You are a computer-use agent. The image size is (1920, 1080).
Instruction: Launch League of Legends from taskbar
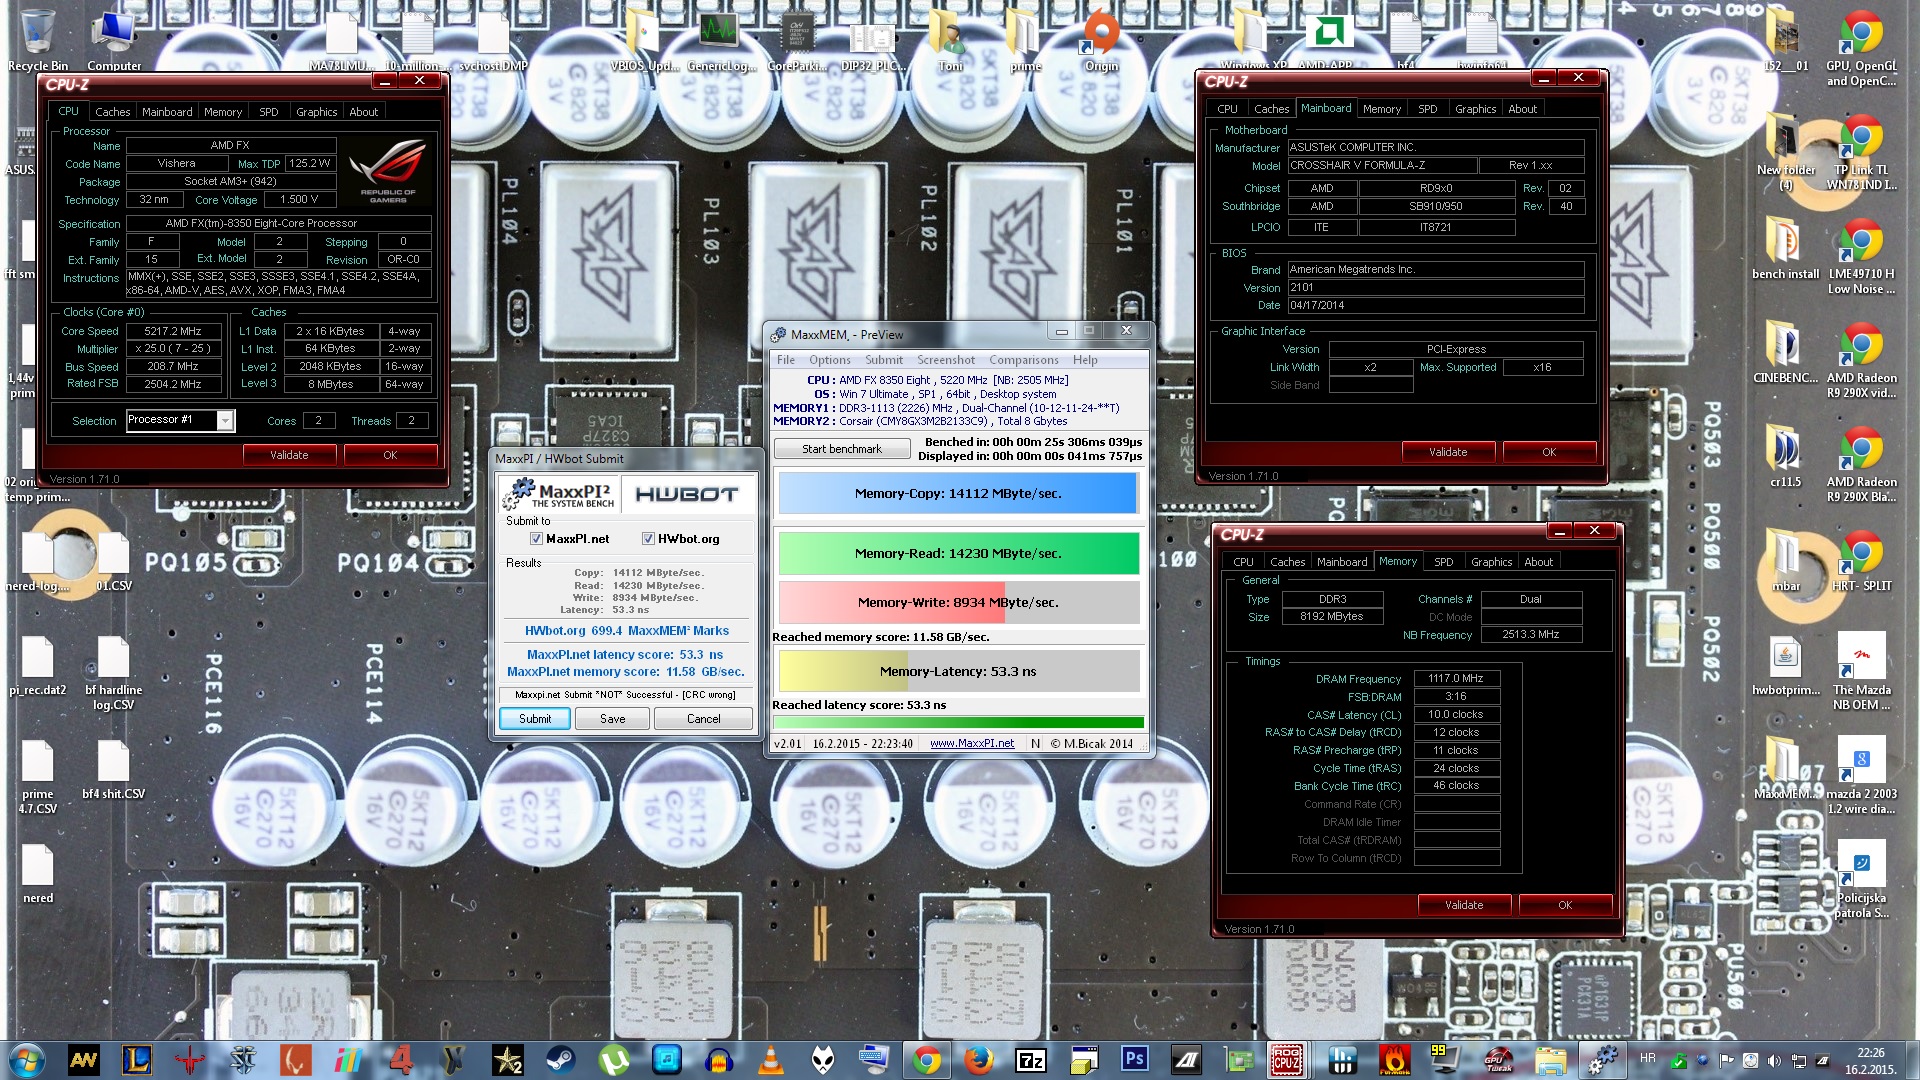click(x=137, y=1060)
